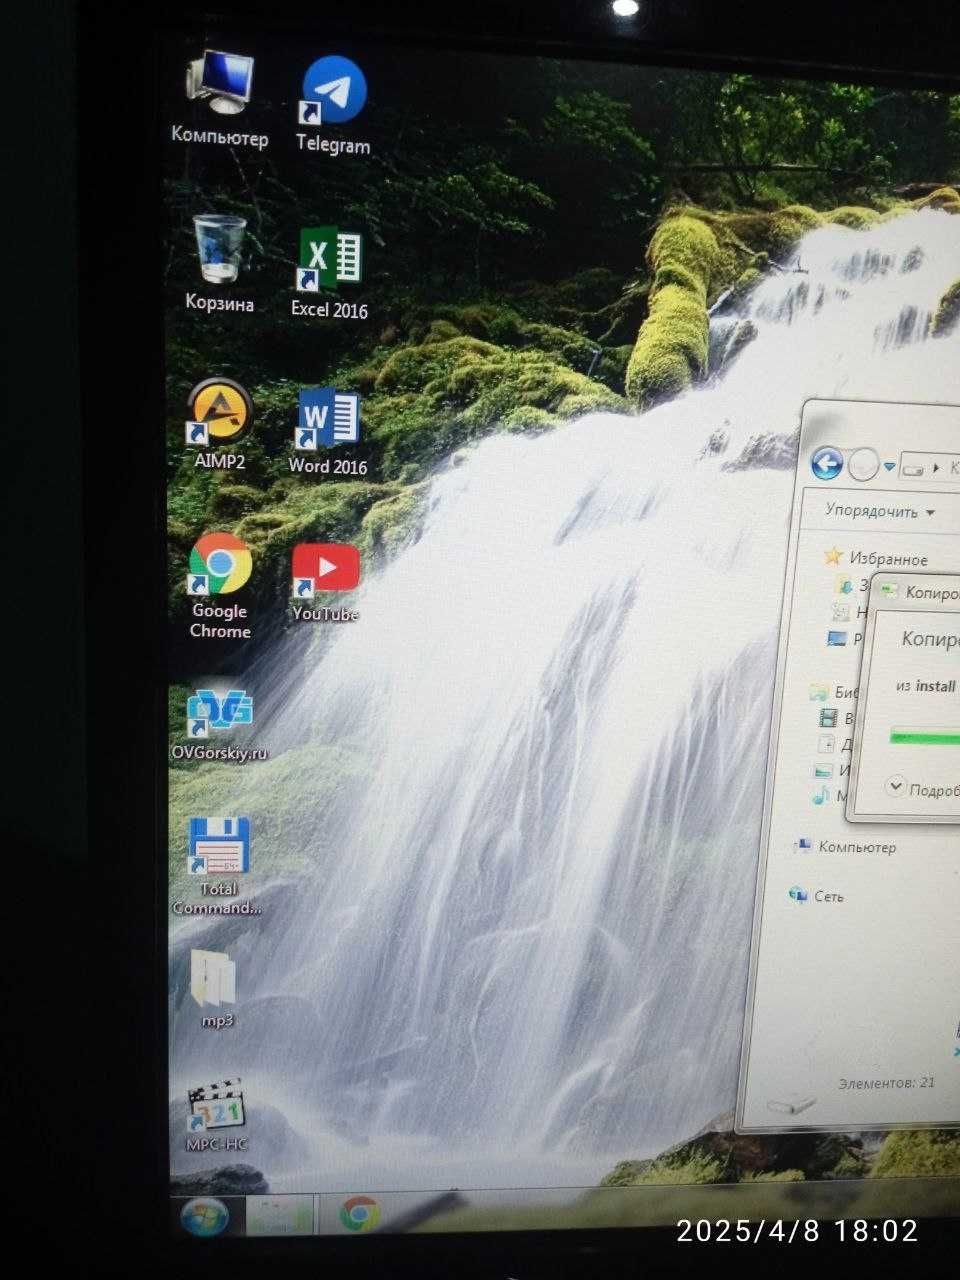Launch Telegram from the desktop
This screenshot has width=960, height=1280.
tap(333, 104)
